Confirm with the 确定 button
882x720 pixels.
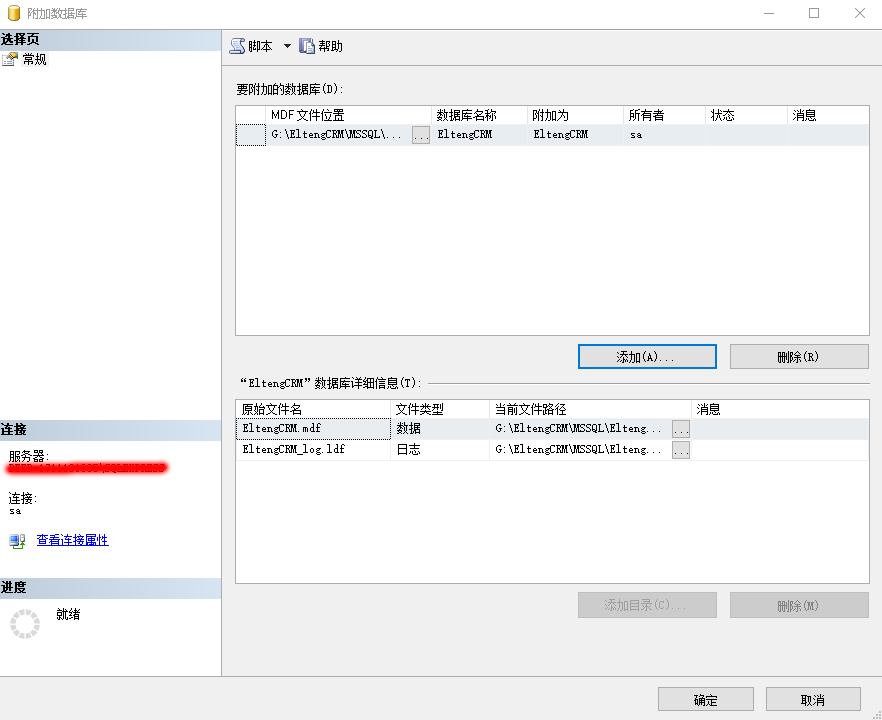pyautogui.click(x=705, y=700)
